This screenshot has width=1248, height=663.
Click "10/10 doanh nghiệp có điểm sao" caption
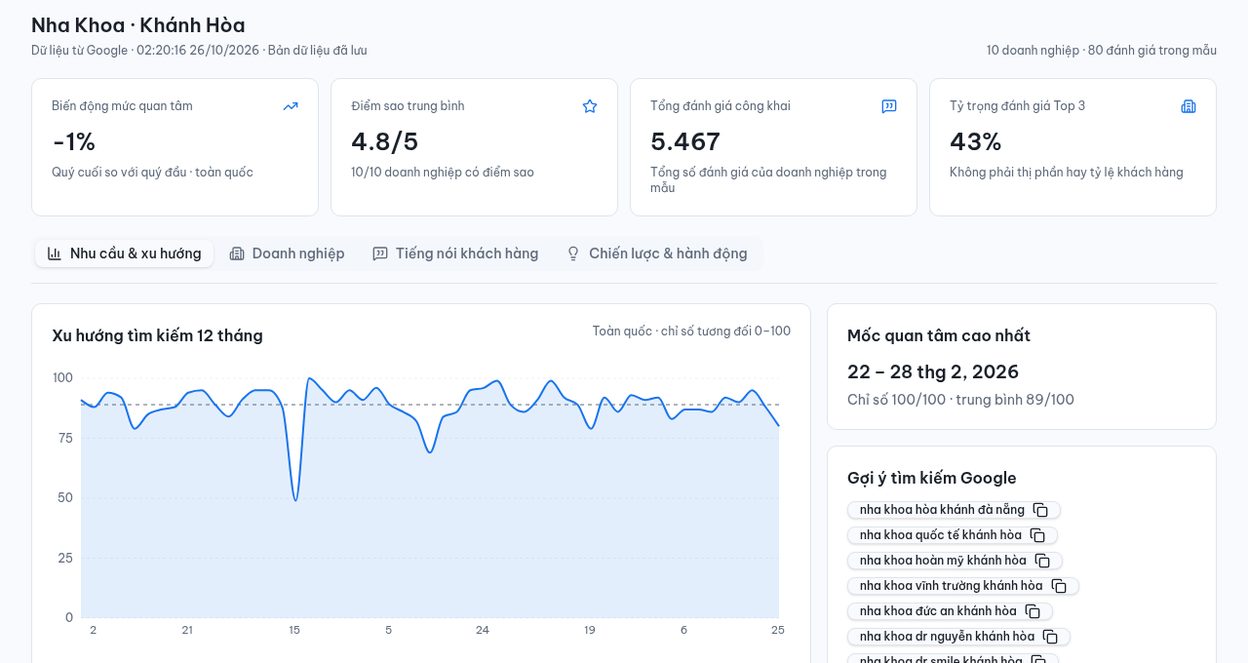click(x=443, y=172)
